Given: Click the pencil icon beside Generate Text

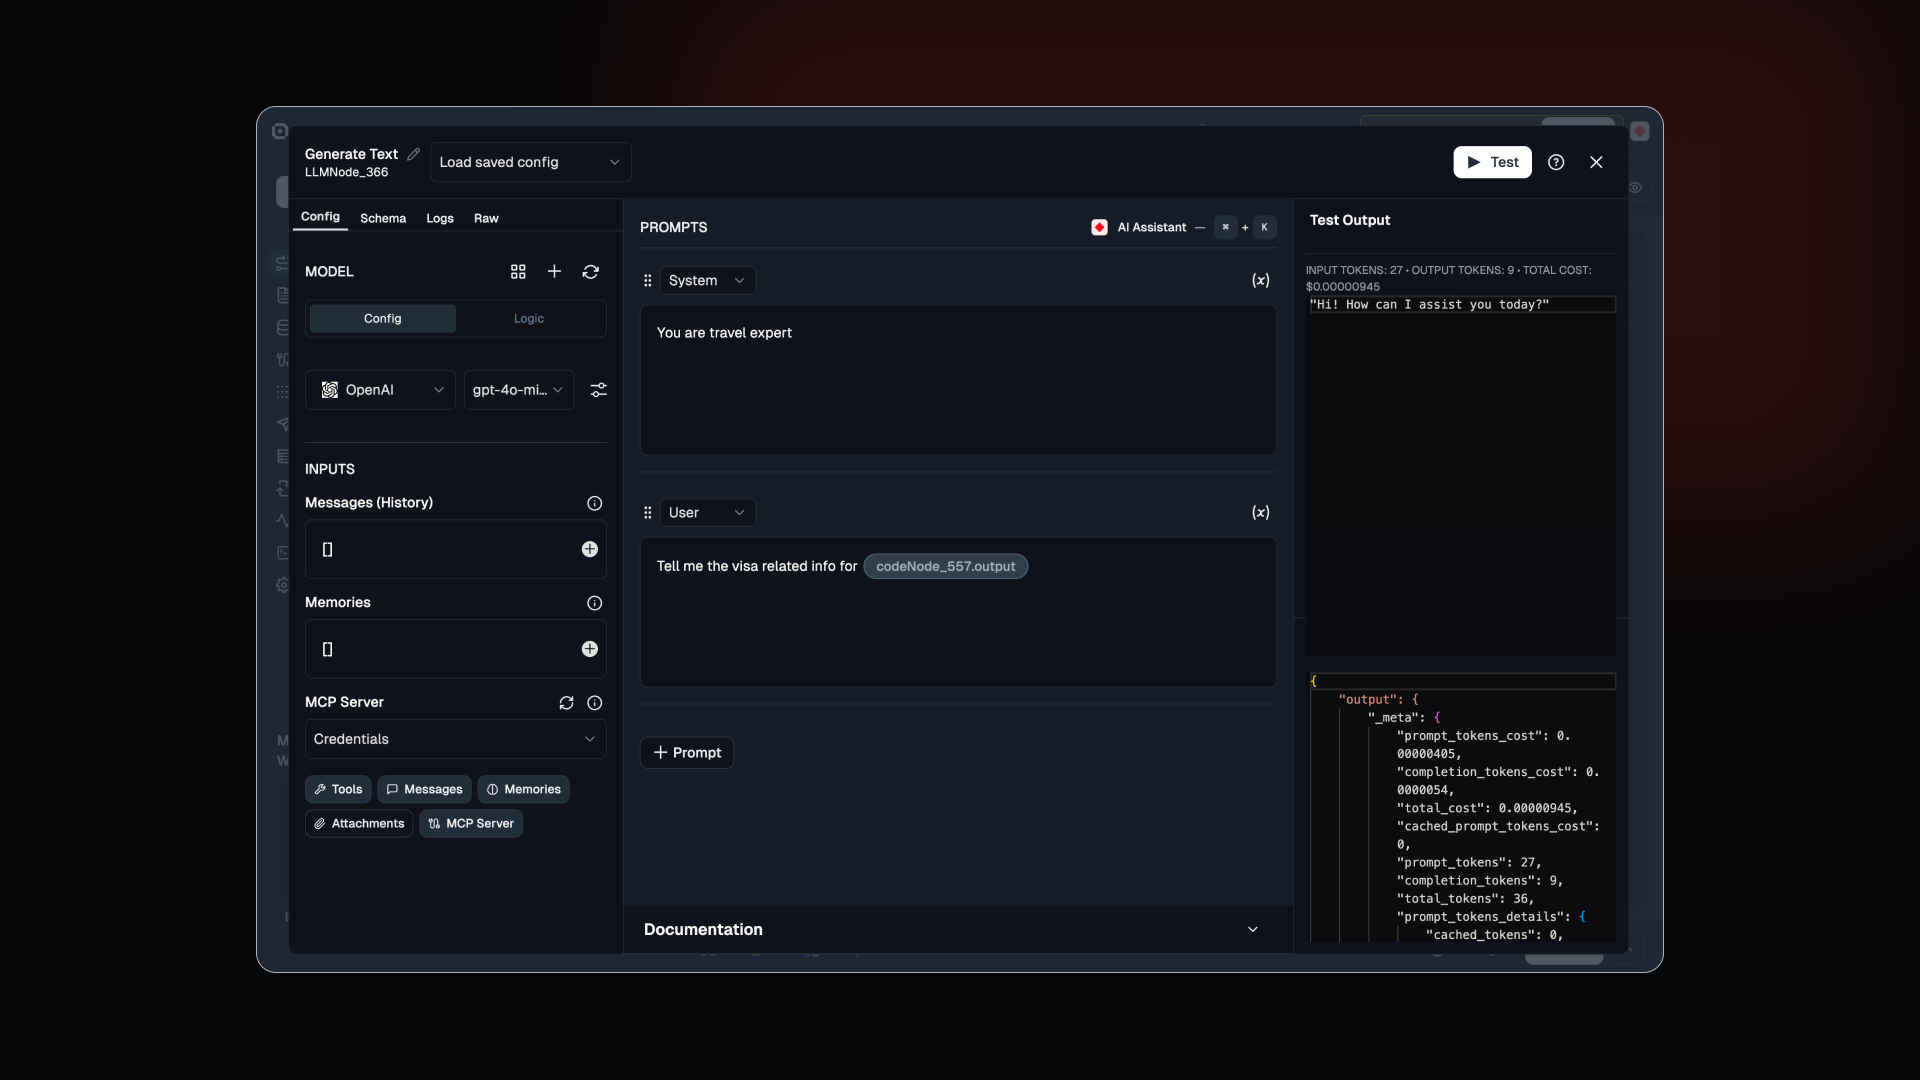Looking at the screenshot, I should pos(413,154).
